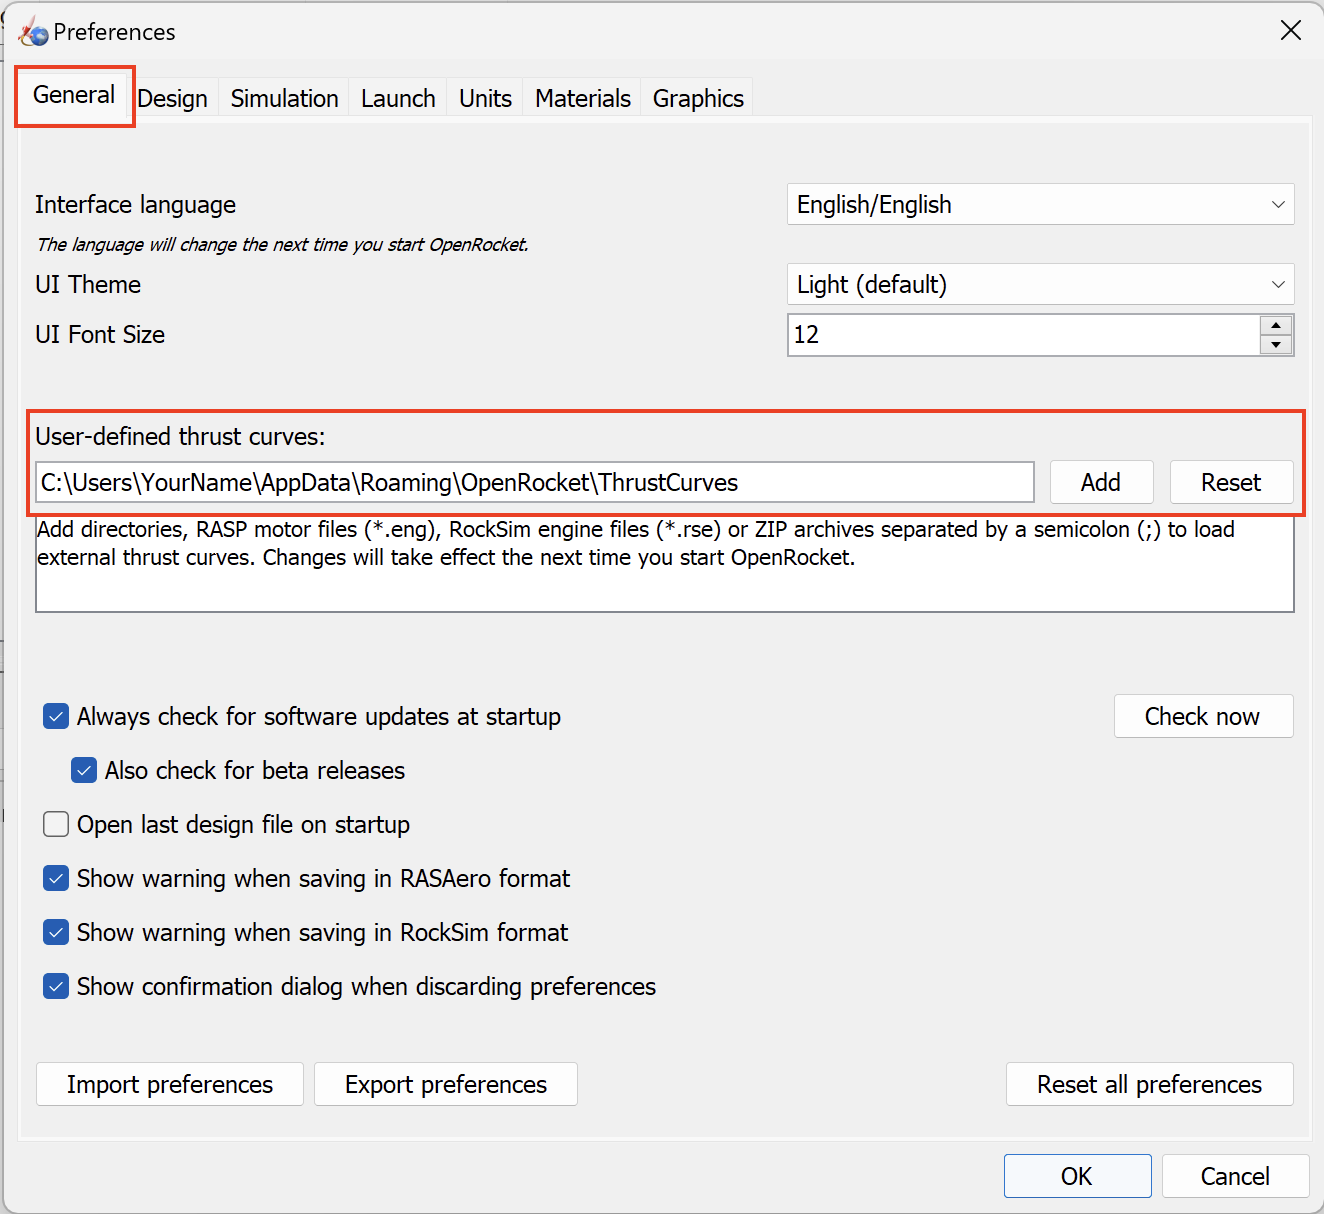Toggle confirmation dialog when discarding preferences

click(56, 987)
